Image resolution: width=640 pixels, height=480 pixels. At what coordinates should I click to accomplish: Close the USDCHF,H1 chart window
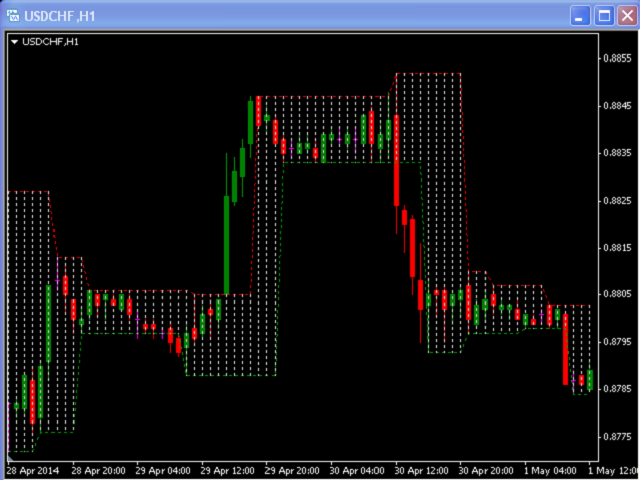[x=628, y=16]
